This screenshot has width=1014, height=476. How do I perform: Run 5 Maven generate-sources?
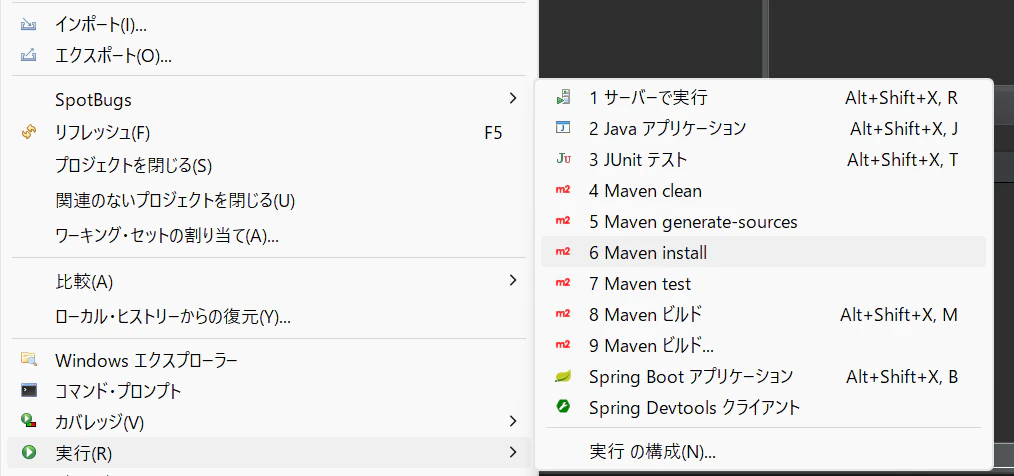(764, 221)
